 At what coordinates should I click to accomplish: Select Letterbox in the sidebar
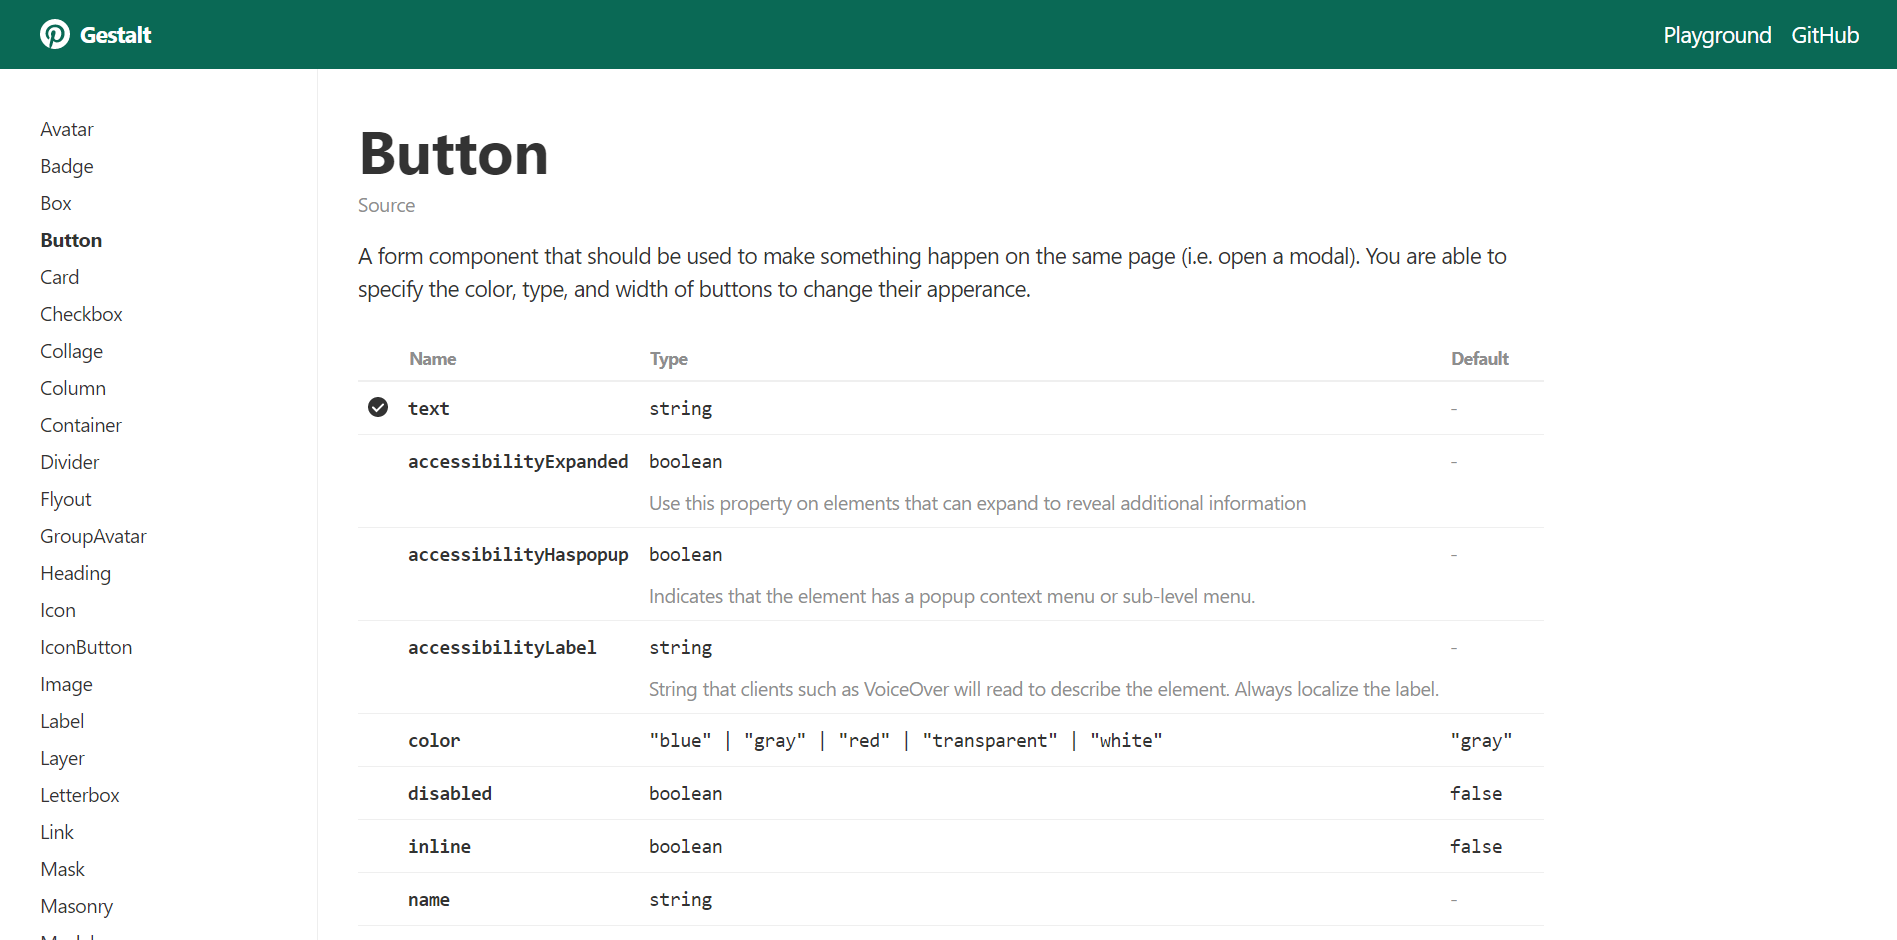coord(79,795)
